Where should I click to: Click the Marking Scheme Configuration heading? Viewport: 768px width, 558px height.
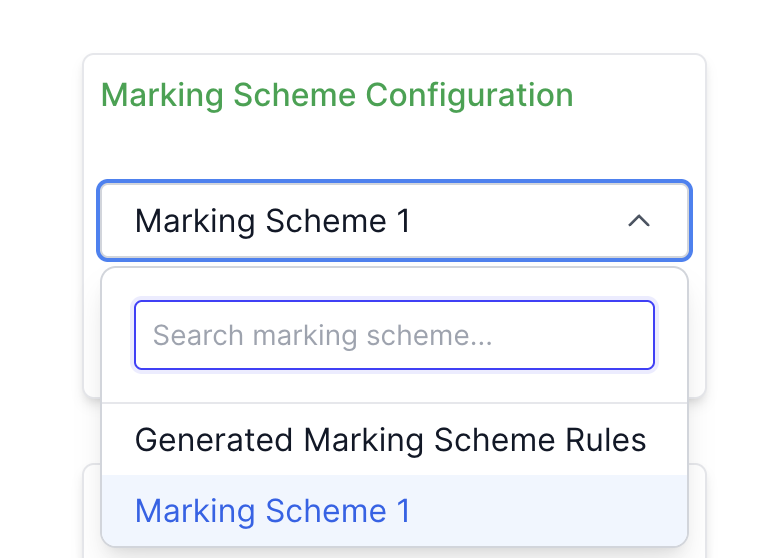(x=337, y=96)
